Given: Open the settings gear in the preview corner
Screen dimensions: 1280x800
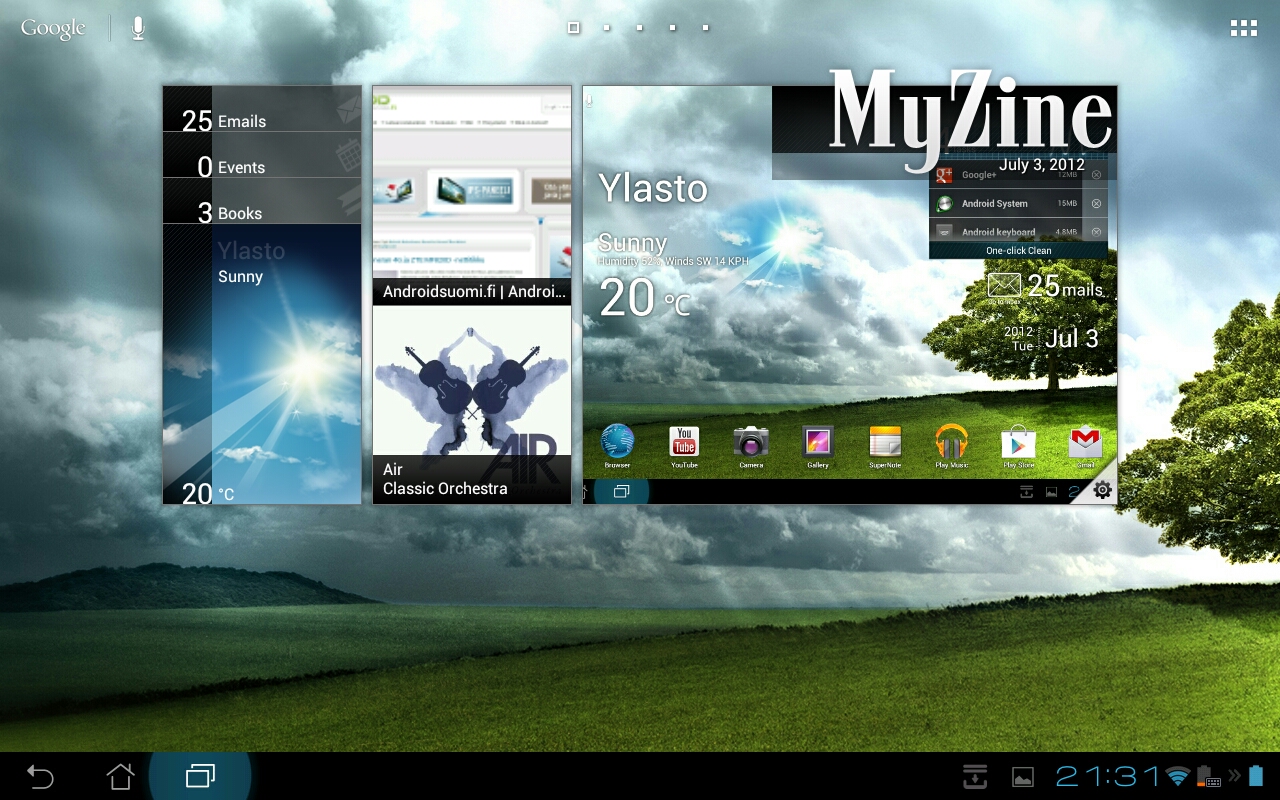Looking at the screenshot, I should pos(1102,490).
